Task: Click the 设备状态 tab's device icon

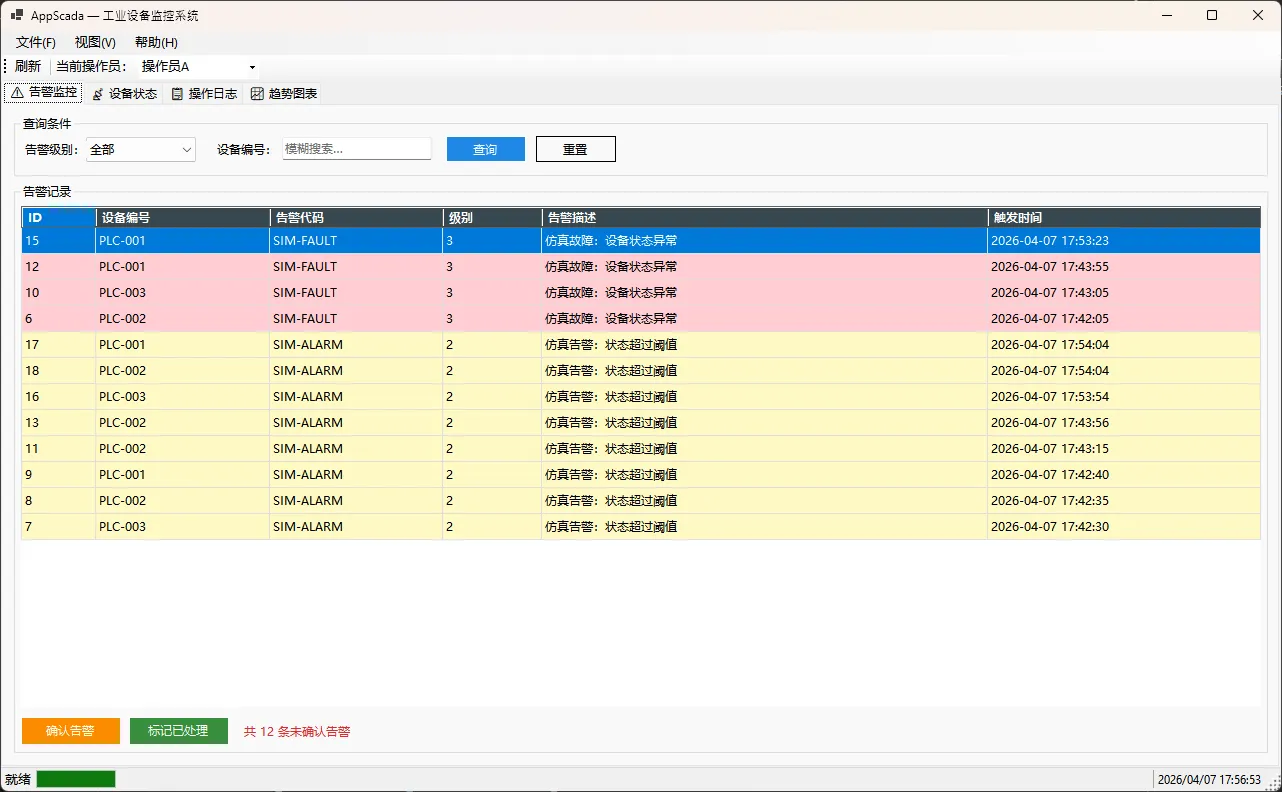Action: click(x=98, y=94)
